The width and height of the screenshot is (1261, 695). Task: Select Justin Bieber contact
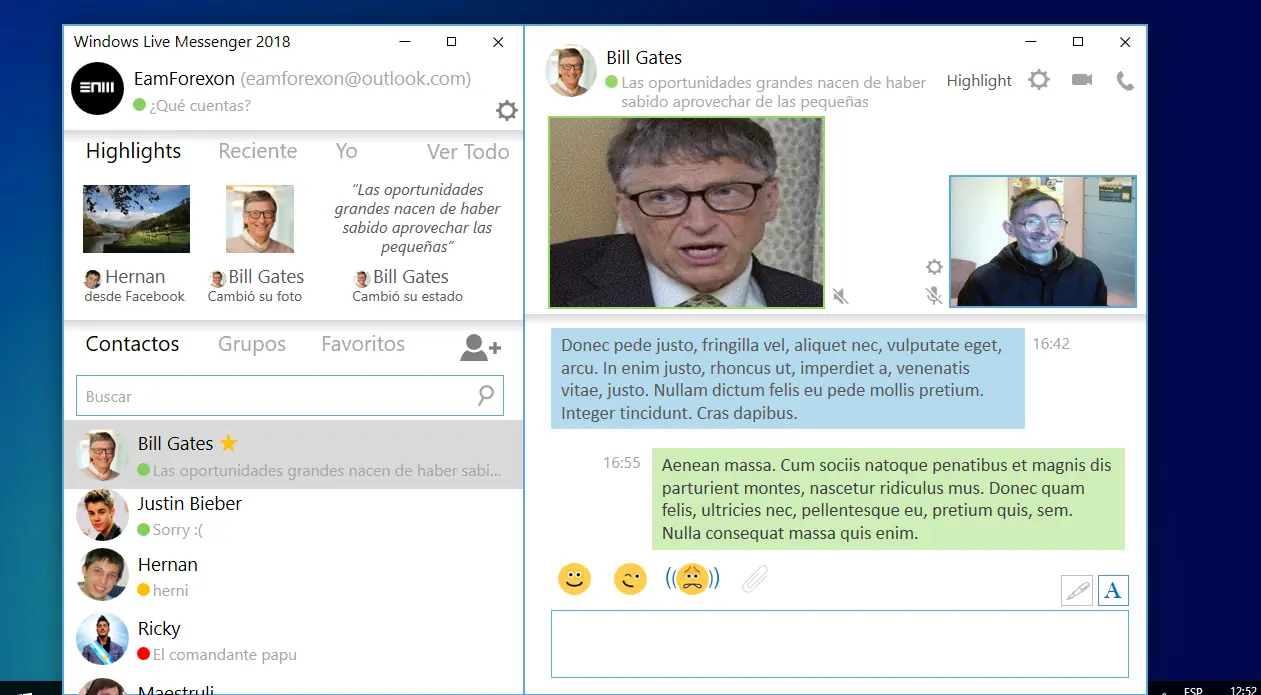pos(293,516)
